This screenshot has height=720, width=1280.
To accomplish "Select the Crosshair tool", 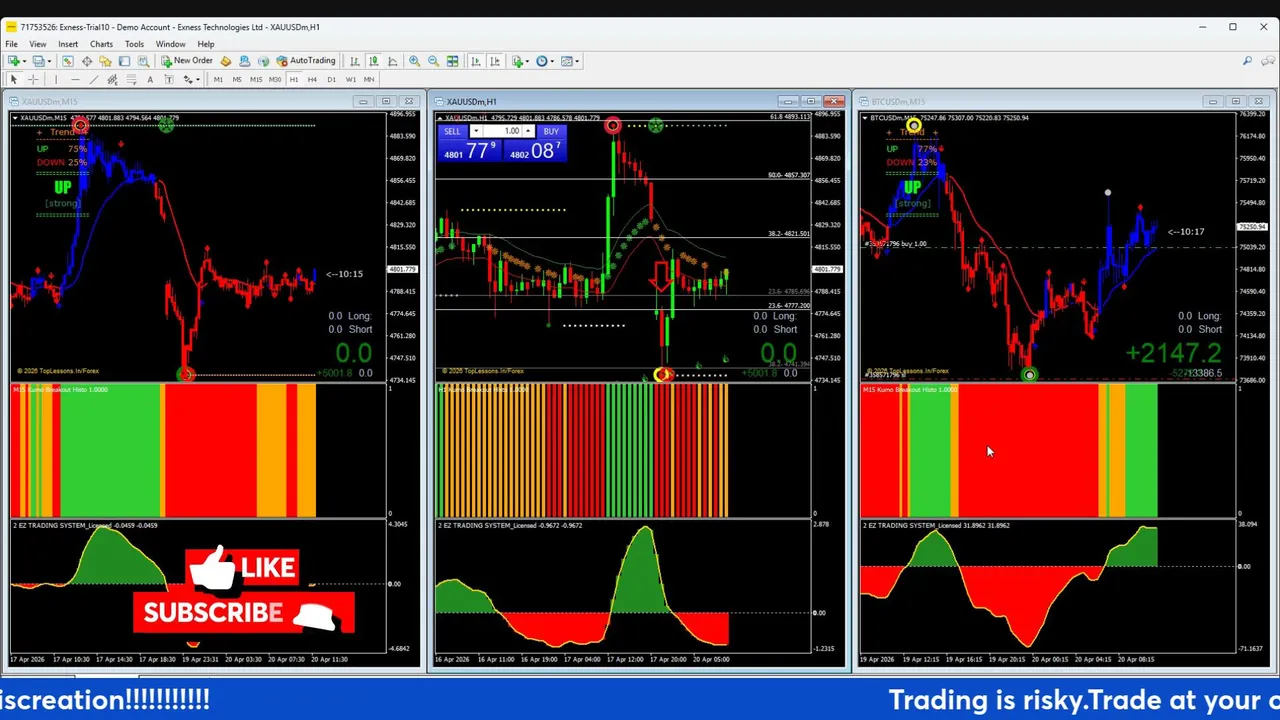I will 33,79.
